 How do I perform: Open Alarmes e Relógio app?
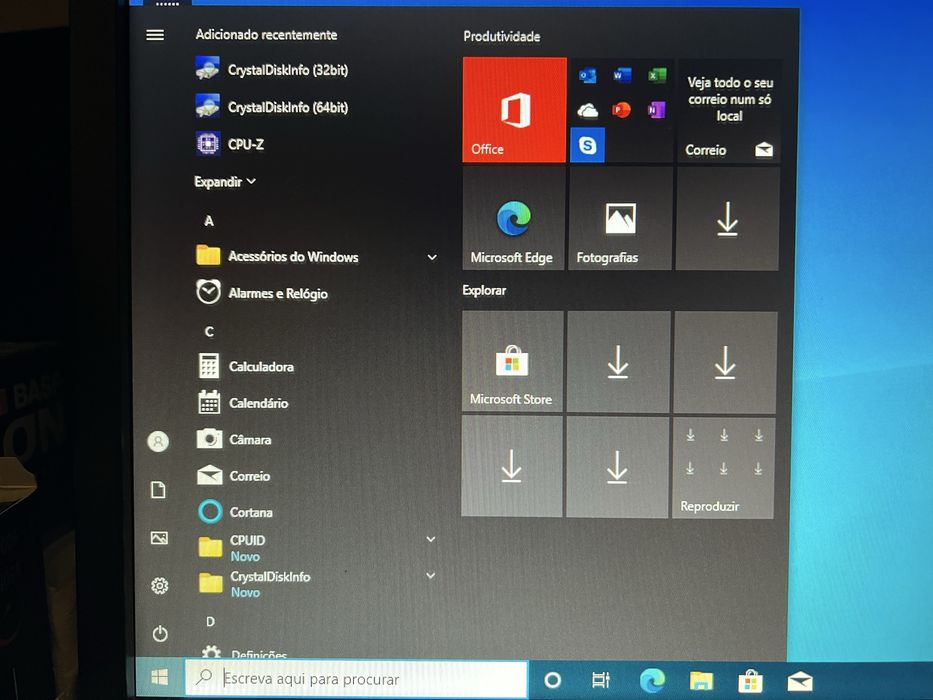pyautogui.click(x=263, y=293)
